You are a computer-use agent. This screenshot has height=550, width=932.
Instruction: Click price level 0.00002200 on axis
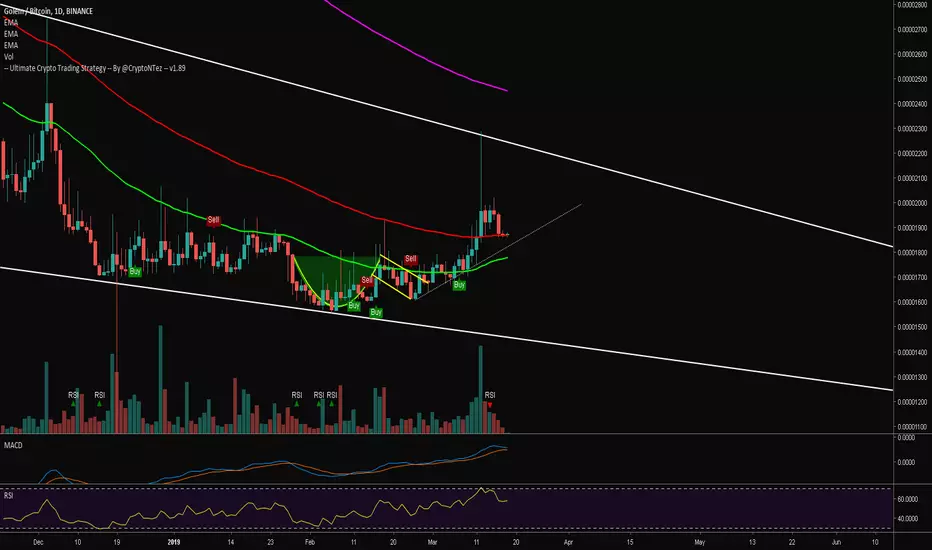point(912,153)
